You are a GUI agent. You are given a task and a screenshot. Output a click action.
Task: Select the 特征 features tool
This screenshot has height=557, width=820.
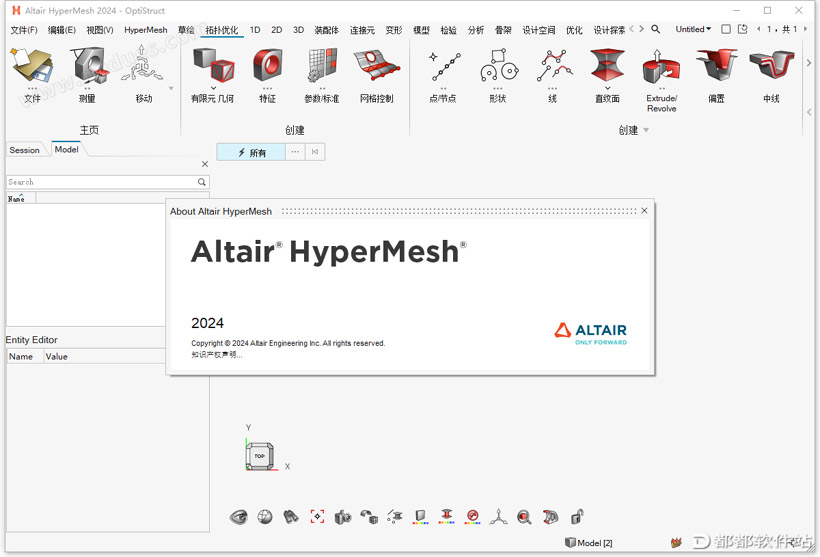click(x=268, y=65)
